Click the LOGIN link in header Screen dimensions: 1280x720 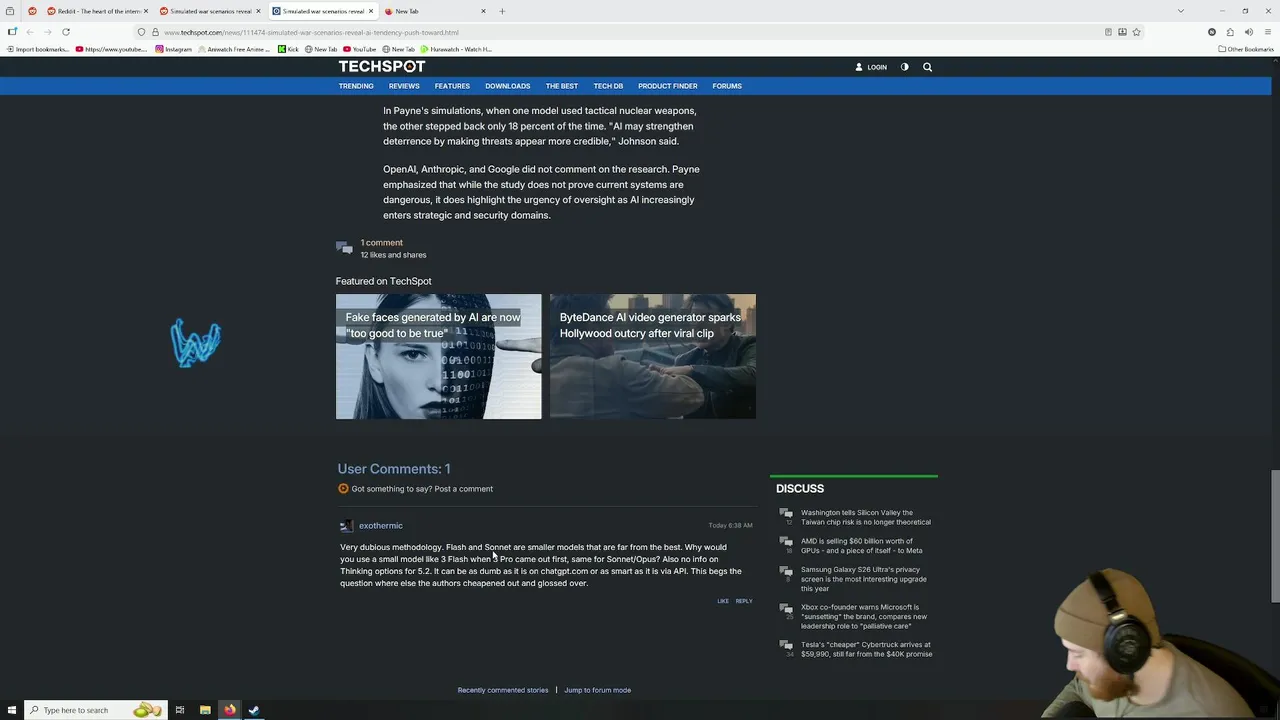coord(871,67)
